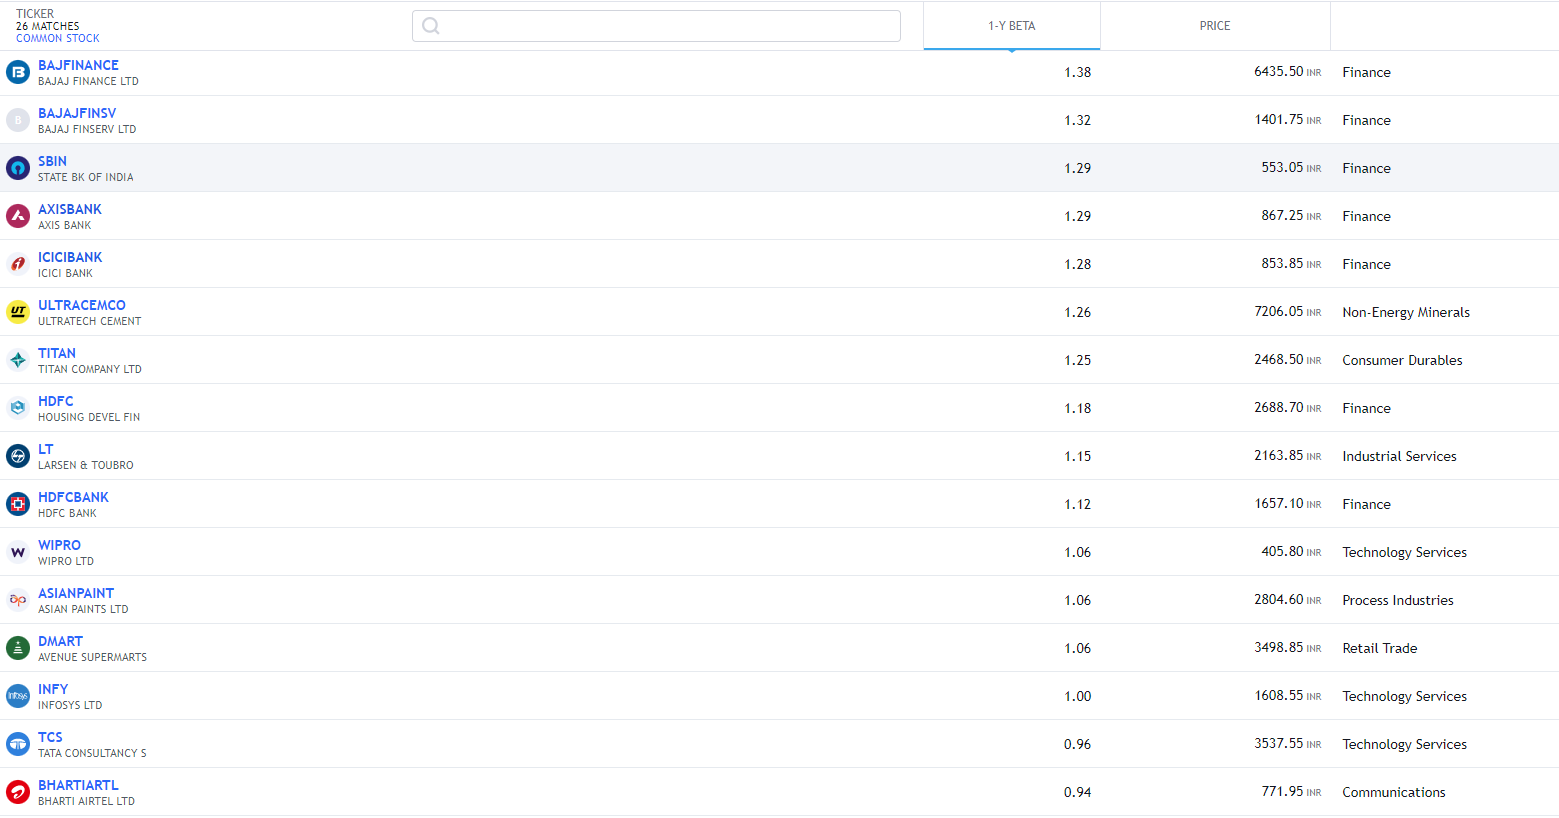Open the ICICIBANK ticker link

(70, 257)
